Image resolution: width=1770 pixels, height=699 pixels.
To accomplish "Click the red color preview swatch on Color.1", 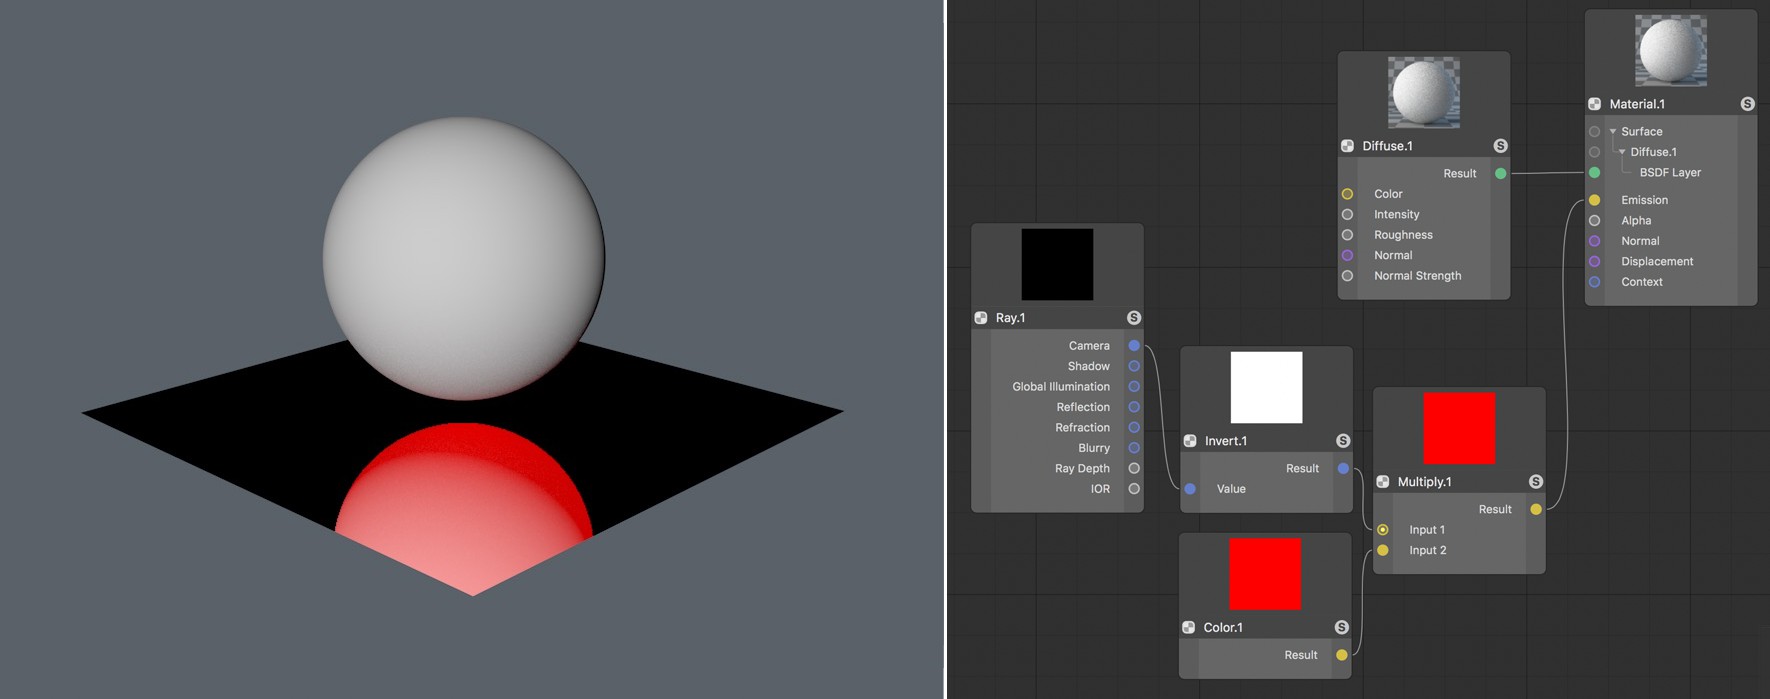I will pyautogui.click(x=1265, y=574).
